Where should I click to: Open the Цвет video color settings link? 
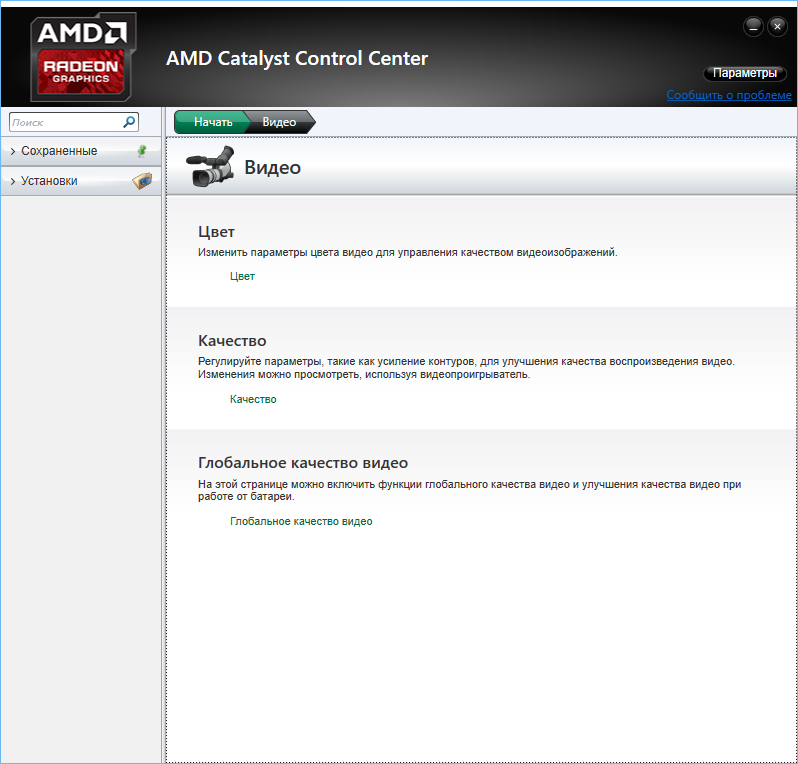point(242,276)
